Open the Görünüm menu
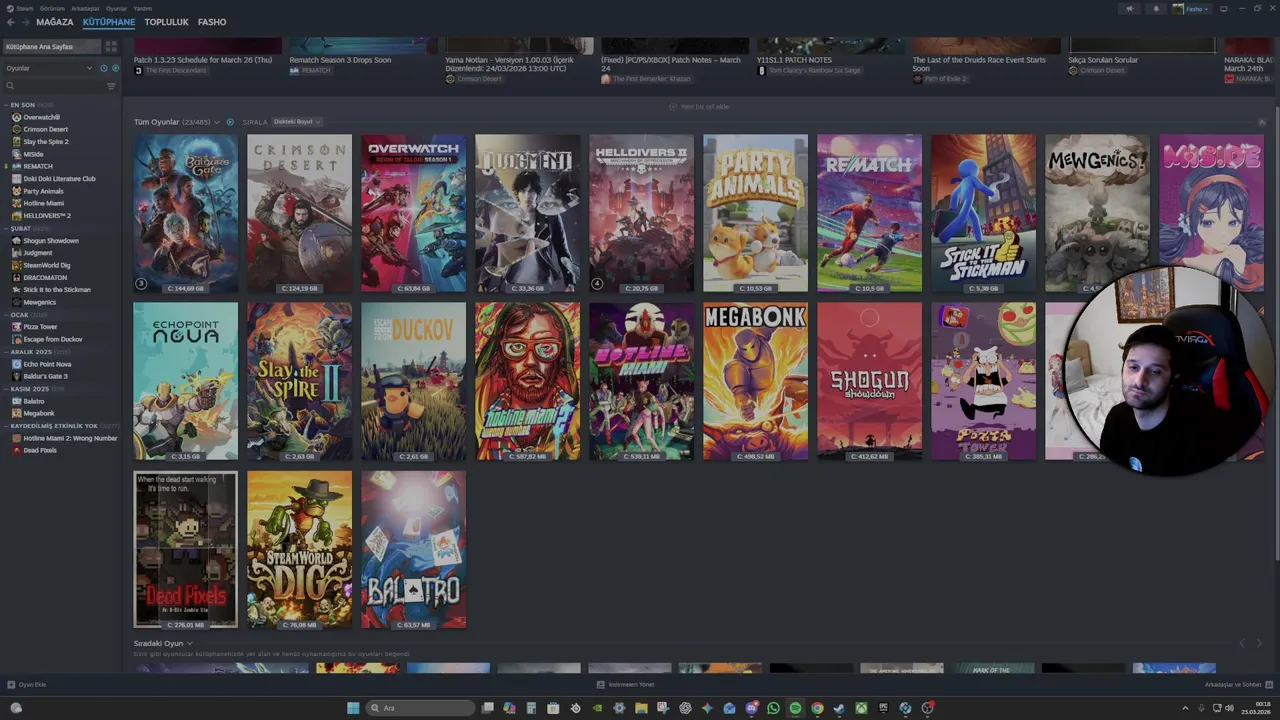1280x720 pixels. click(52, 8)
